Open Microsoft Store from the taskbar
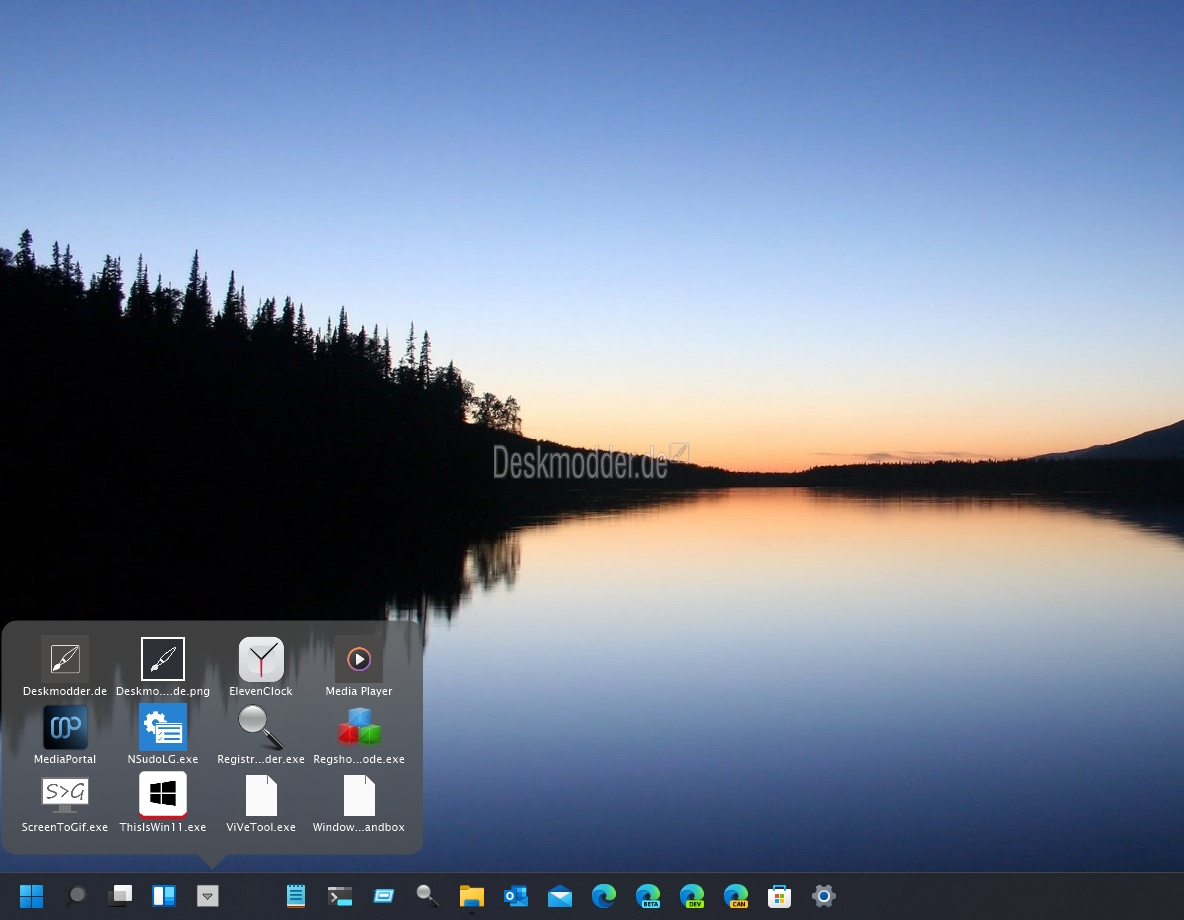This screenshot has width=1184, height=920. tap(780, 896)
